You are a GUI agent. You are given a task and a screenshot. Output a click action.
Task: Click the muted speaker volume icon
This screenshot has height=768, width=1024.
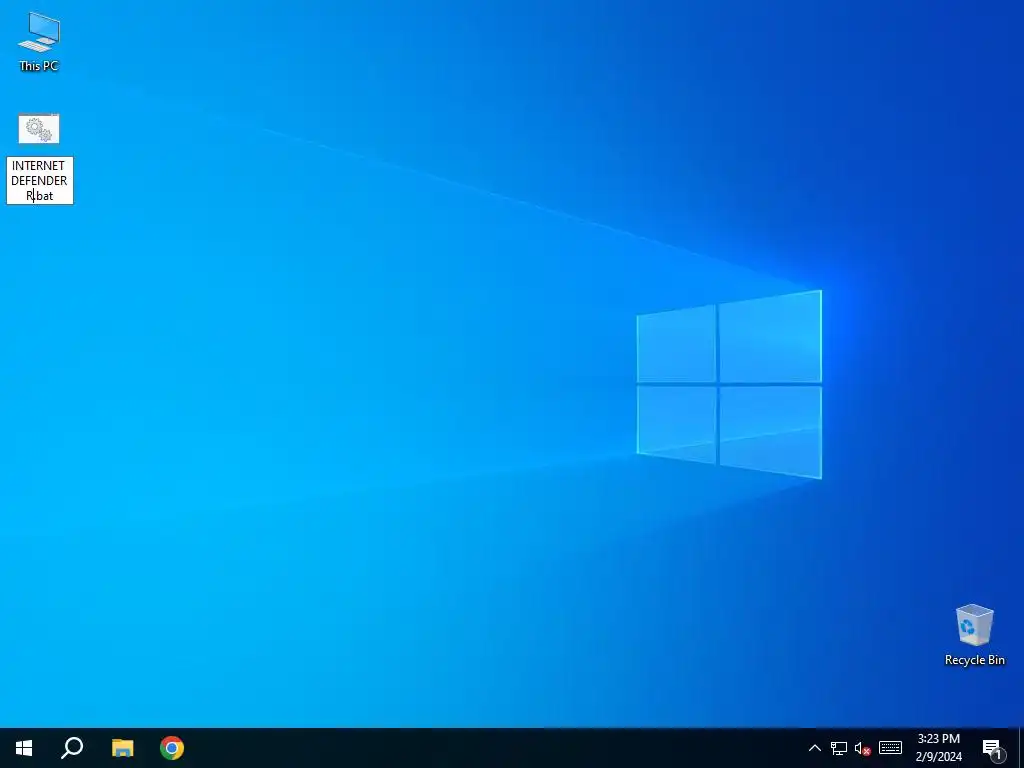click(x=863, y=748)
